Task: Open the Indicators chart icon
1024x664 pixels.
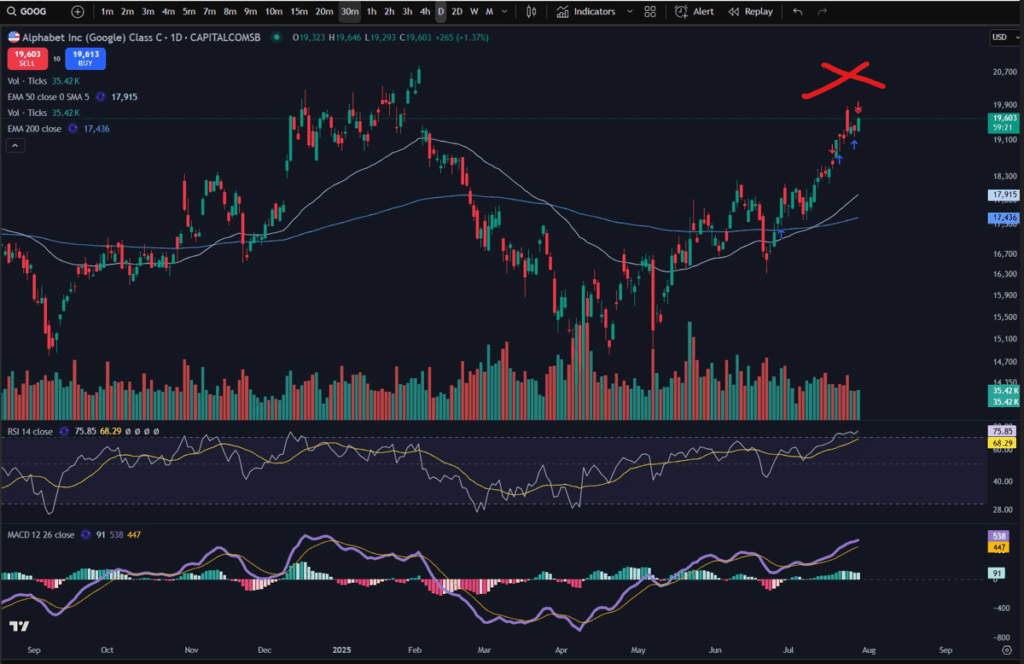Action: 562,12
